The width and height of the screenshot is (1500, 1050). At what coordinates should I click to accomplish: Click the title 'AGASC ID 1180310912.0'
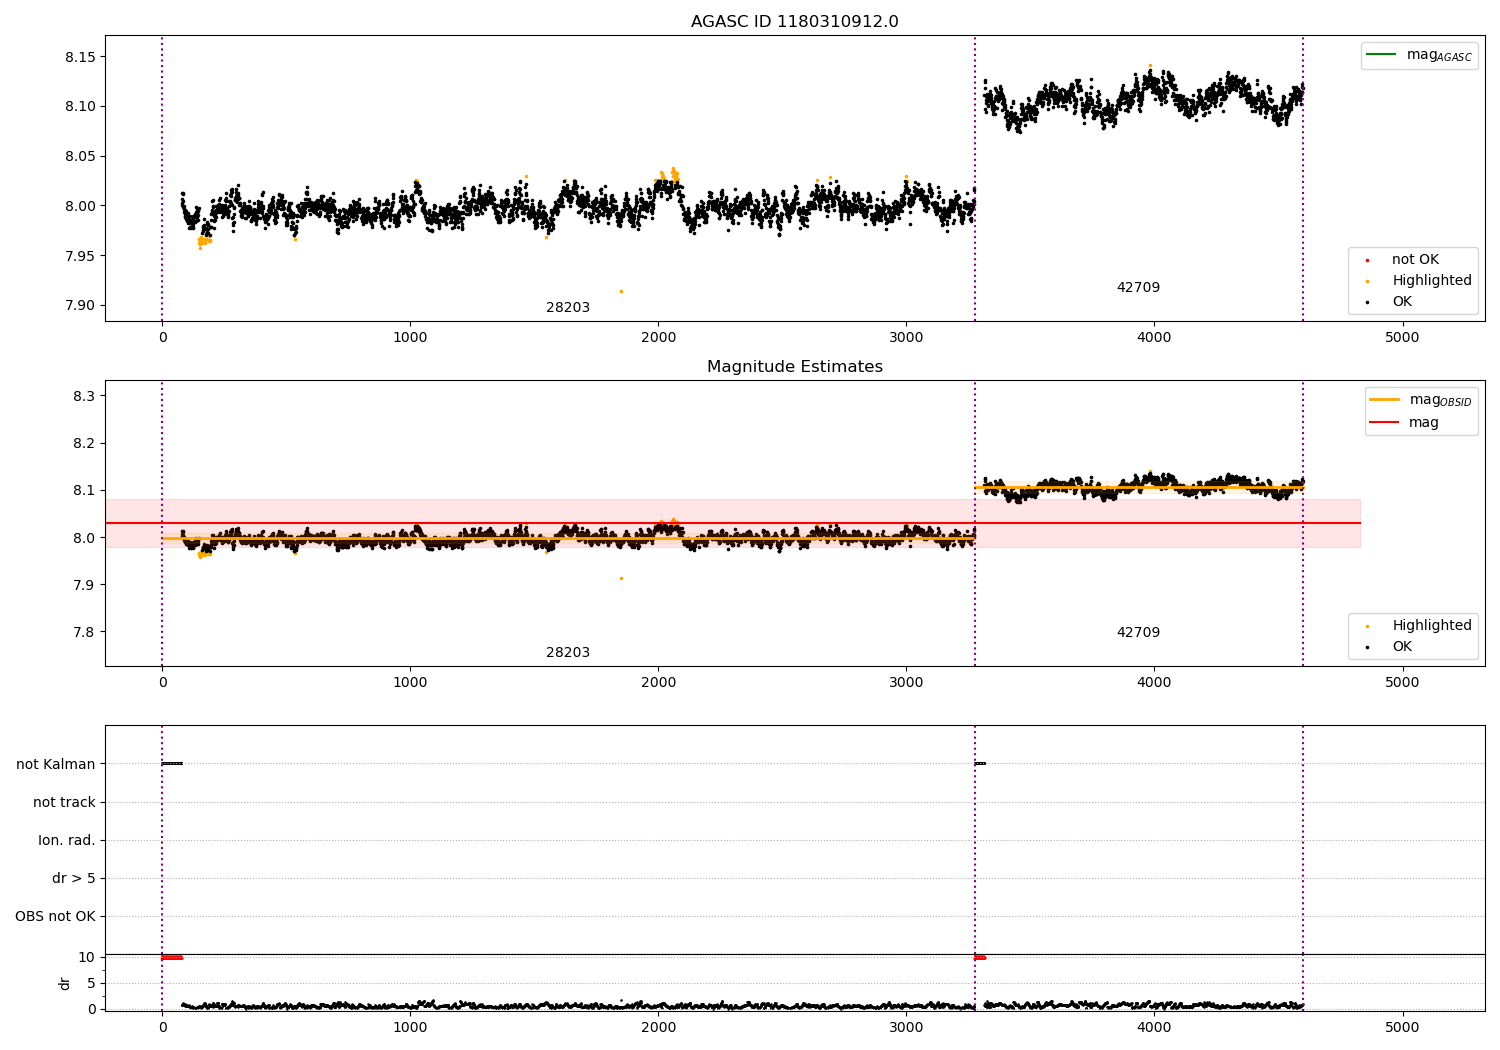pyautogui.click(x=794, y=22)
